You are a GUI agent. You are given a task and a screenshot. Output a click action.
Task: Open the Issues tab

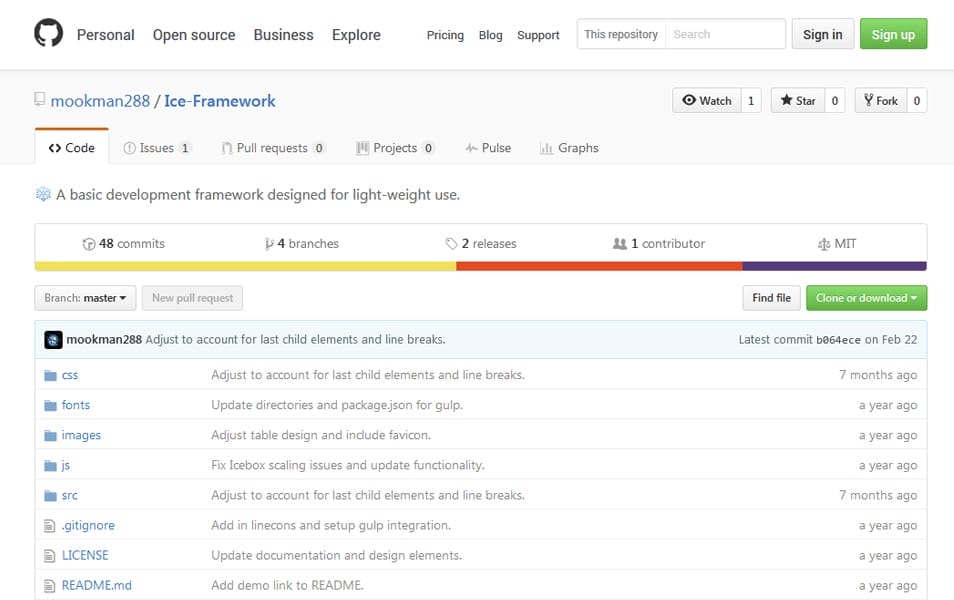coord(157,148)
